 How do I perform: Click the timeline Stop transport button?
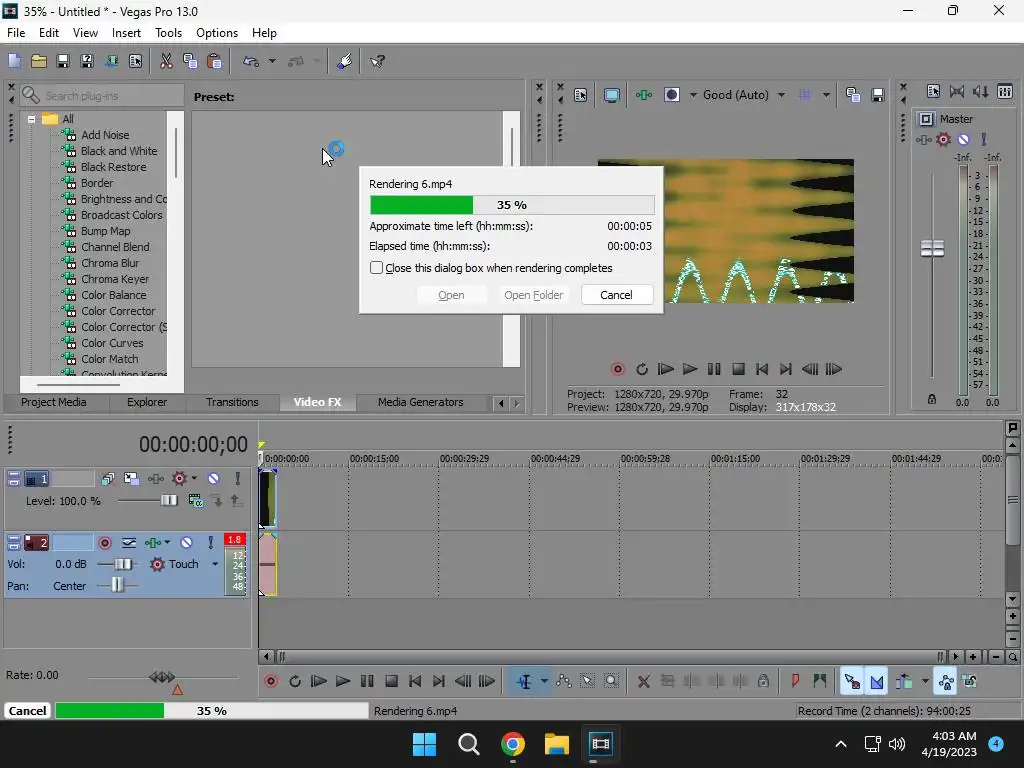(391, 681)
